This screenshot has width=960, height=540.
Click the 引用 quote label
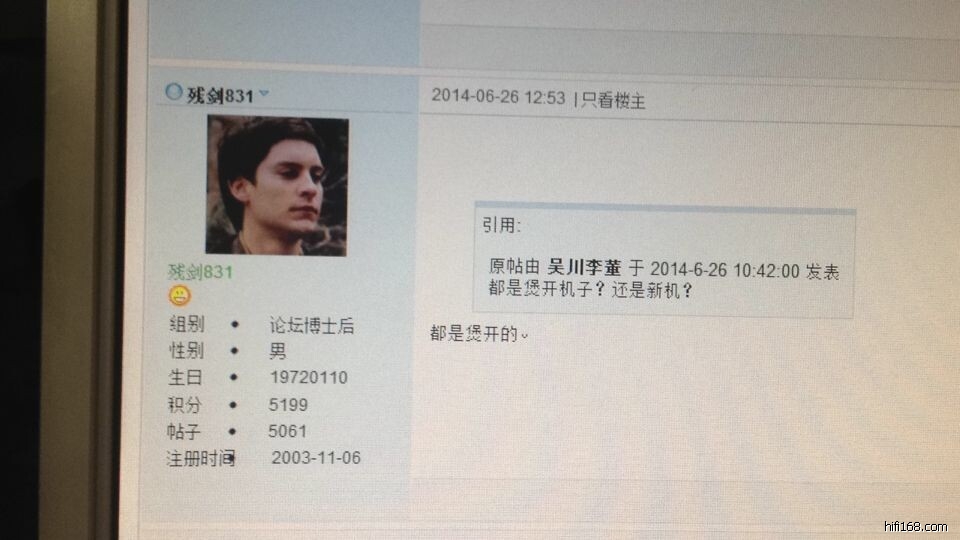tap(501, 225)
